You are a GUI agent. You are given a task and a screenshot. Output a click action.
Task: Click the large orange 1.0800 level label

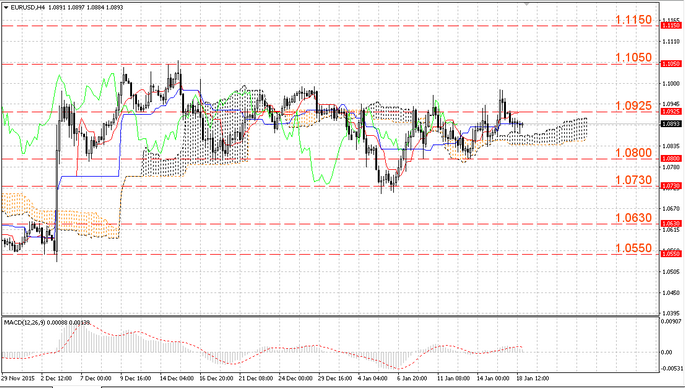[x=633, y=153]
